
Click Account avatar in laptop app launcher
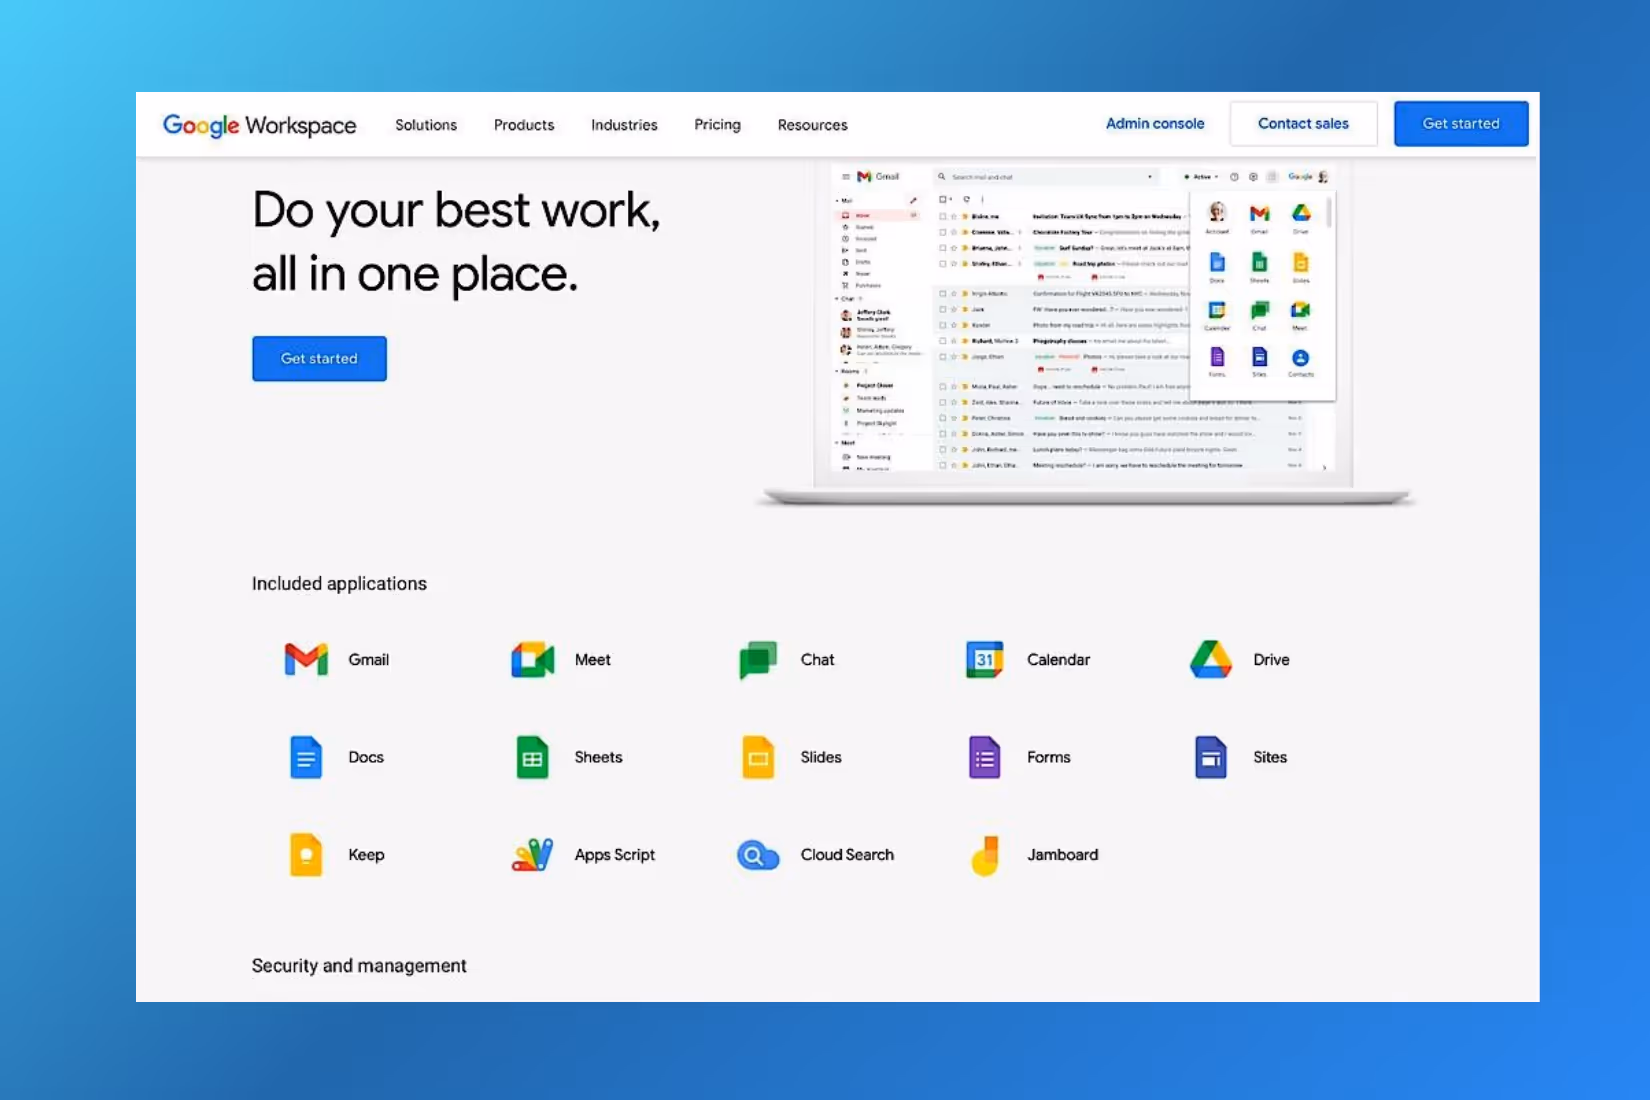click(1217, 212)
